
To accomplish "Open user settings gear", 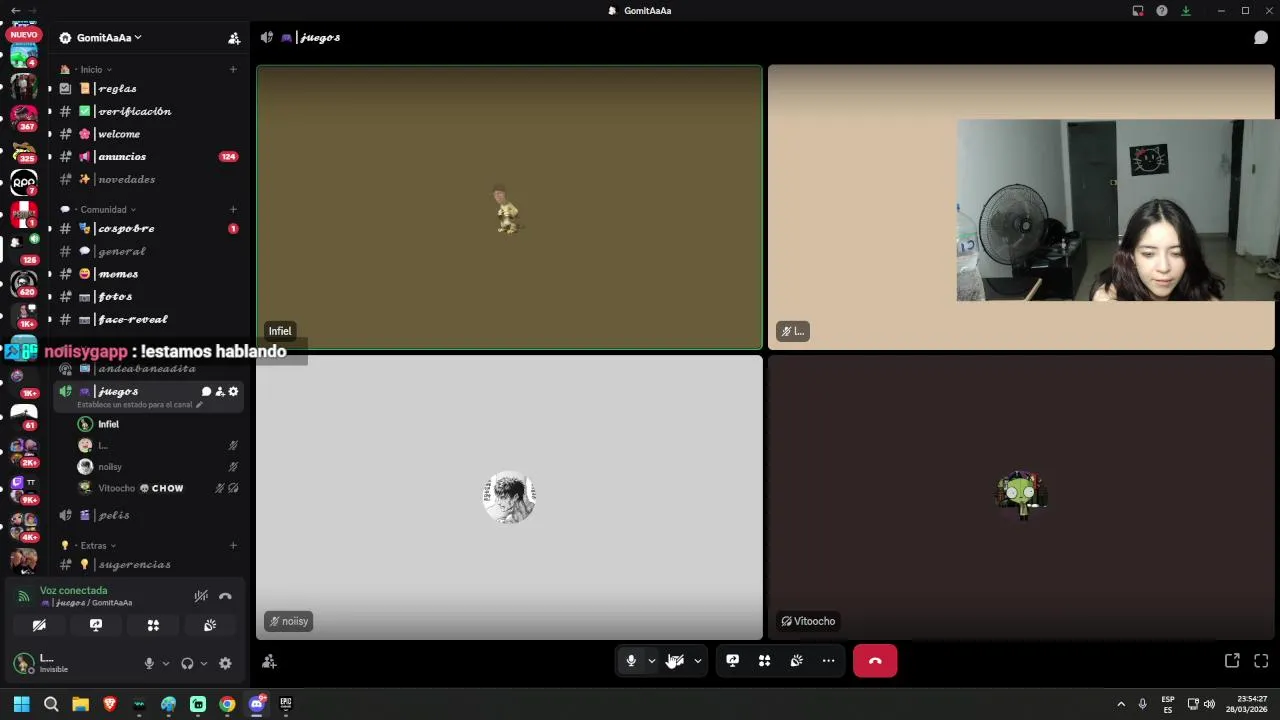I will pyautogui.click(x=225, y=663).
